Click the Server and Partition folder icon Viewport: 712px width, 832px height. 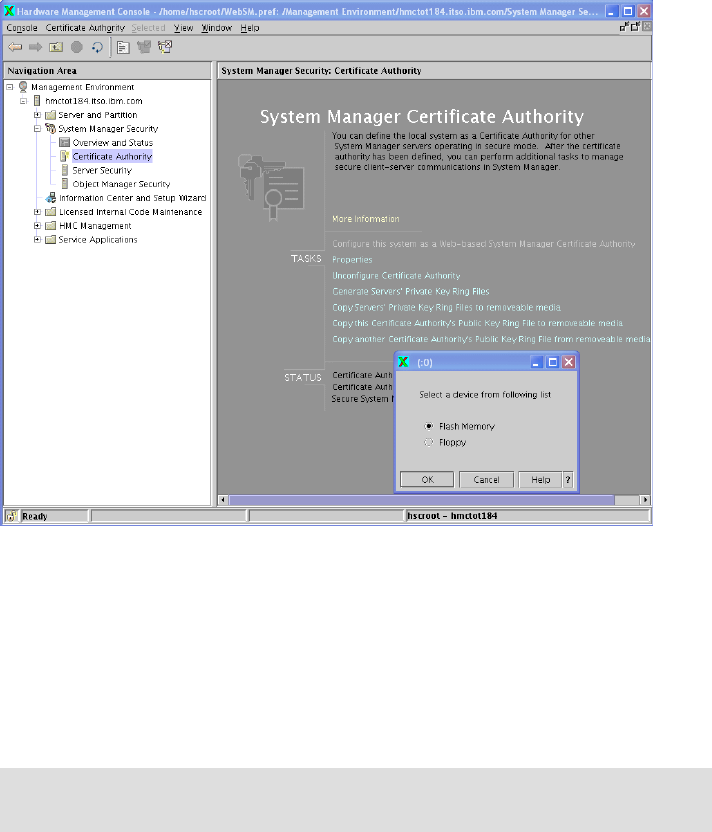[50, 115]
